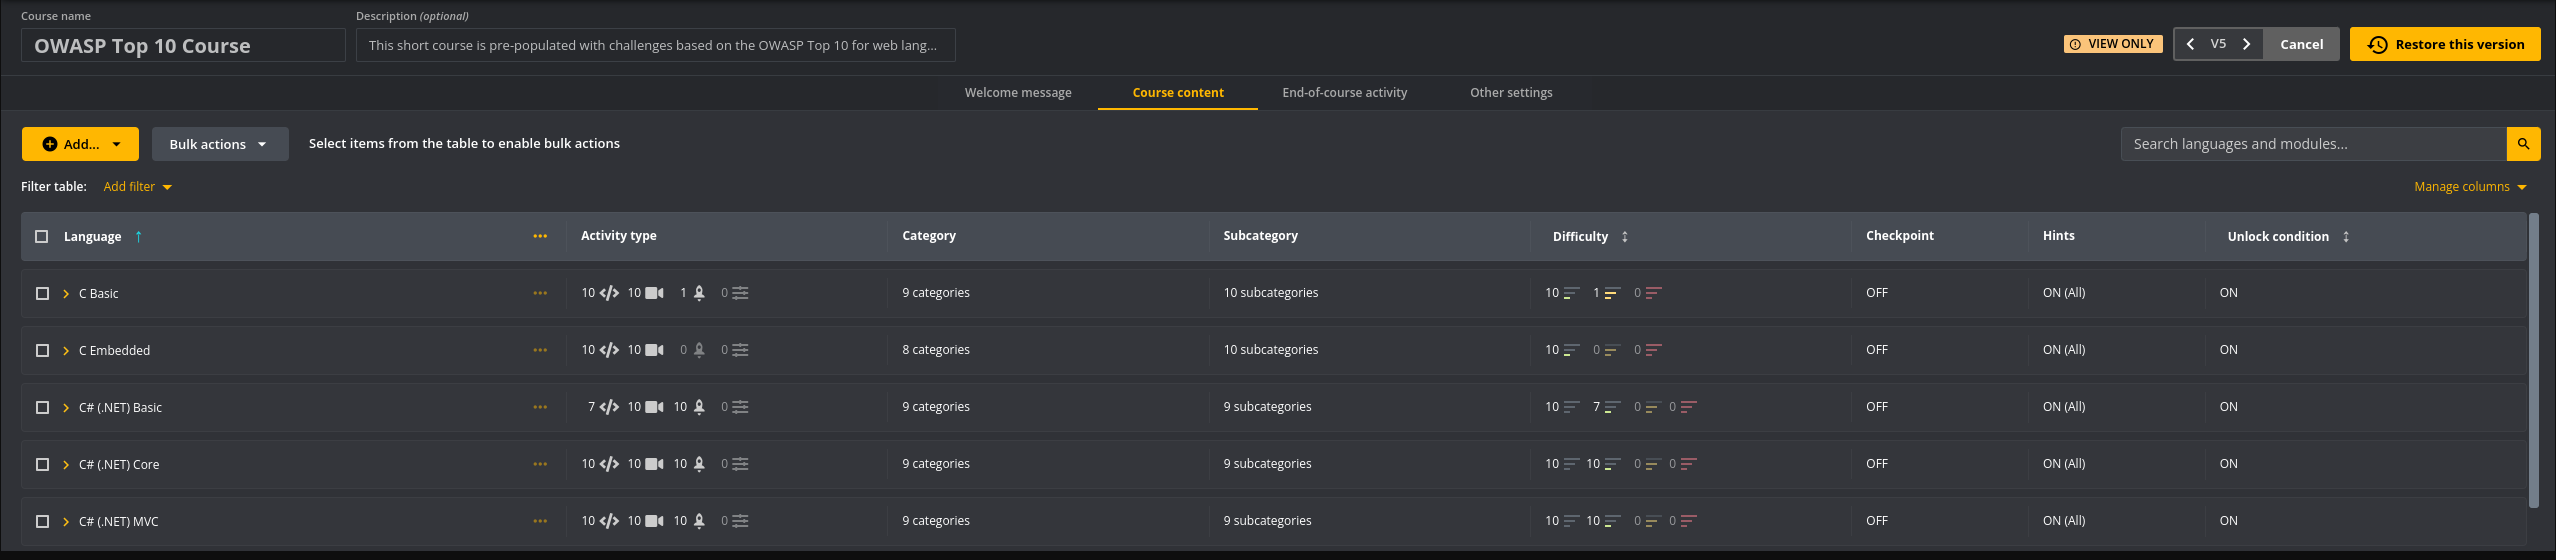This screenshot has width=2556, height=560.
Task: Click 'OFF' checkpoint in C# (.NET) MVC row
Action: coord(1877,521)
